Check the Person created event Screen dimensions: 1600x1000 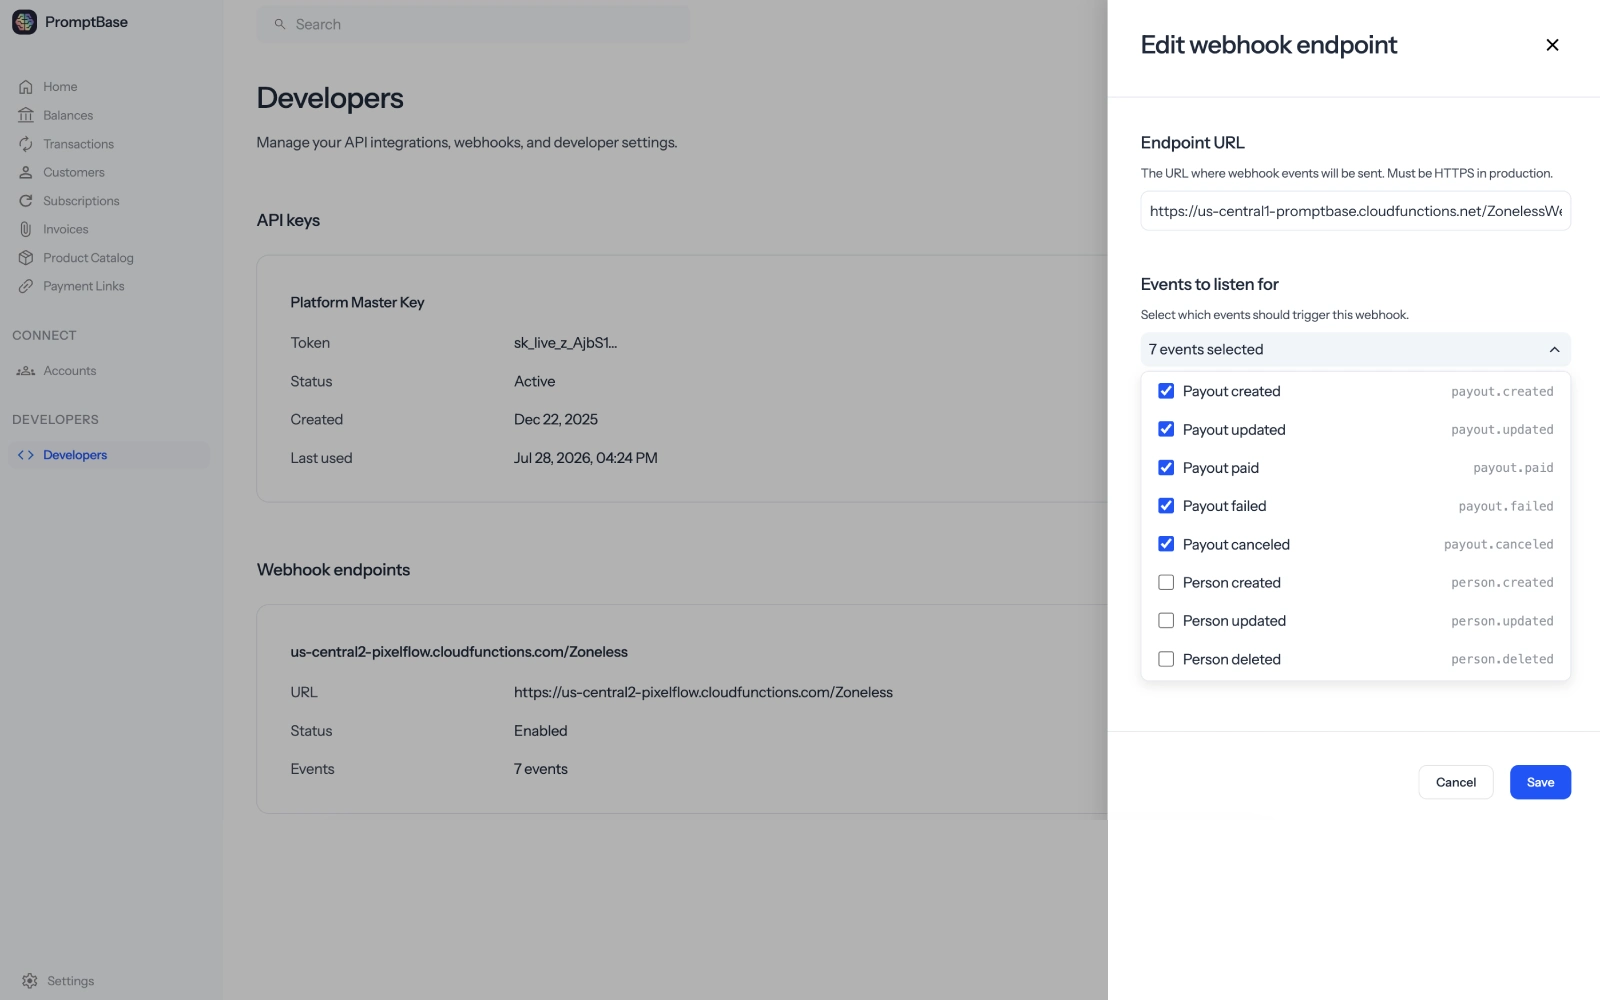[1166, 582]
